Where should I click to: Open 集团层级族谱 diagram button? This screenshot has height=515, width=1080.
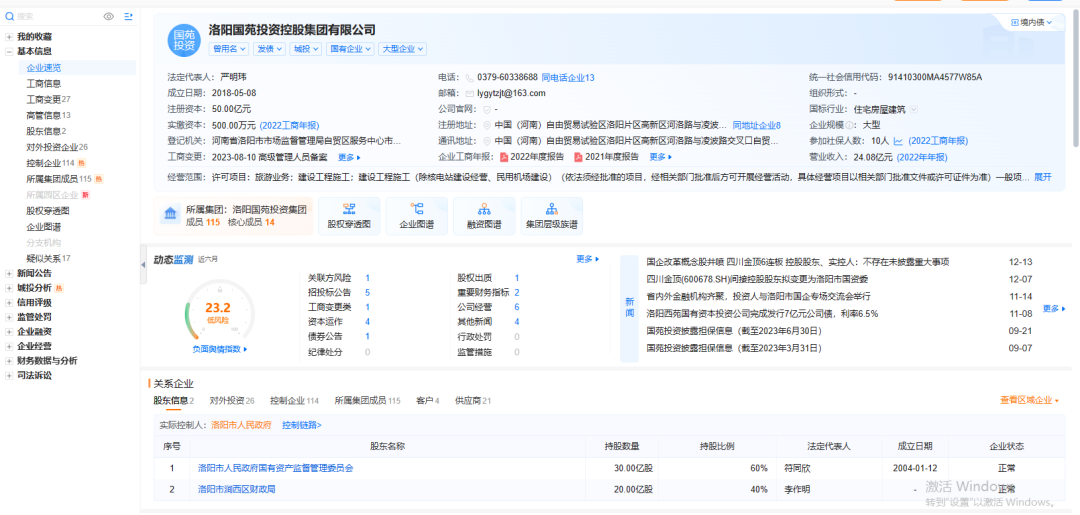(552, 216)
